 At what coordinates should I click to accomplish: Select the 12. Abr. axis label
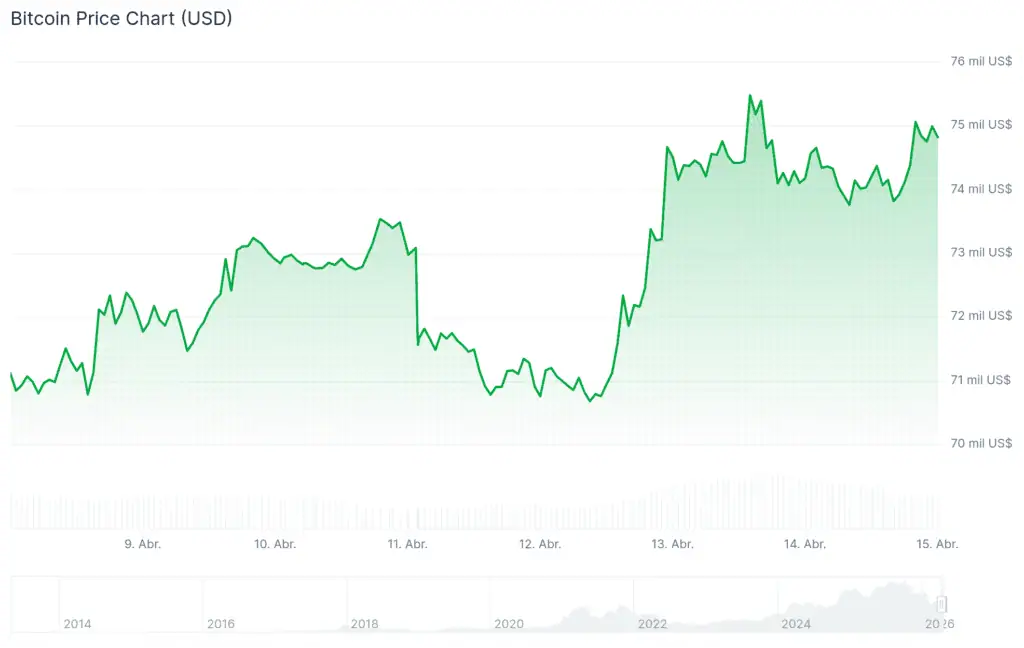tap(540, 544)
